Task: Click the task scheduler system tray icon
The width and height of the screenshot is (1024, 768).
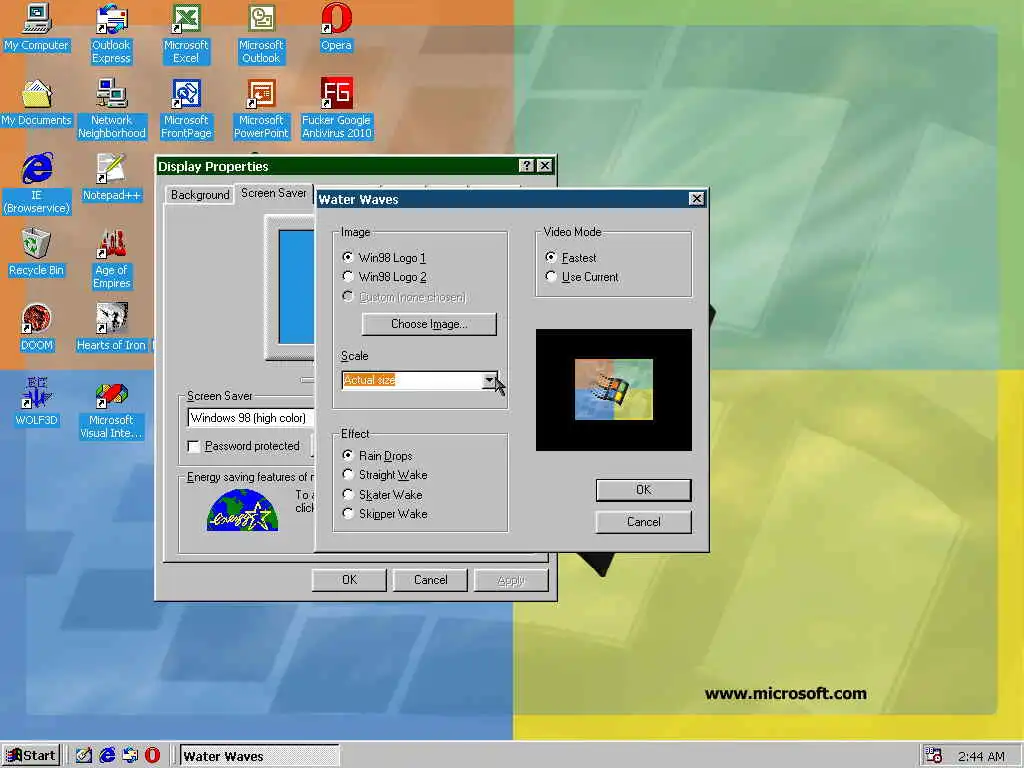Action: click(x=934, y=756)
